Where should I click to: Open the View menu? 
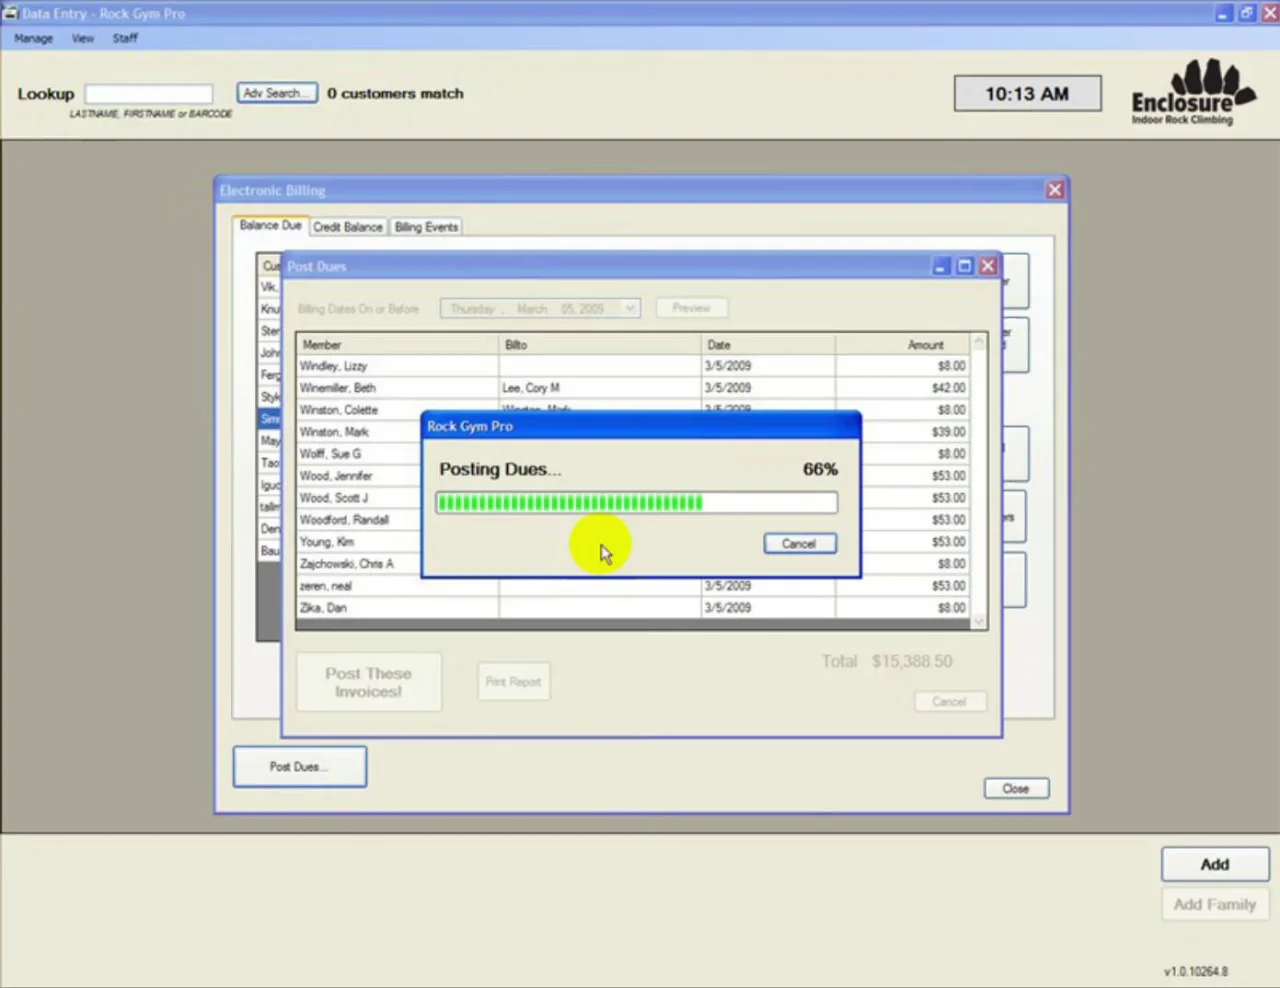(83, 38)
